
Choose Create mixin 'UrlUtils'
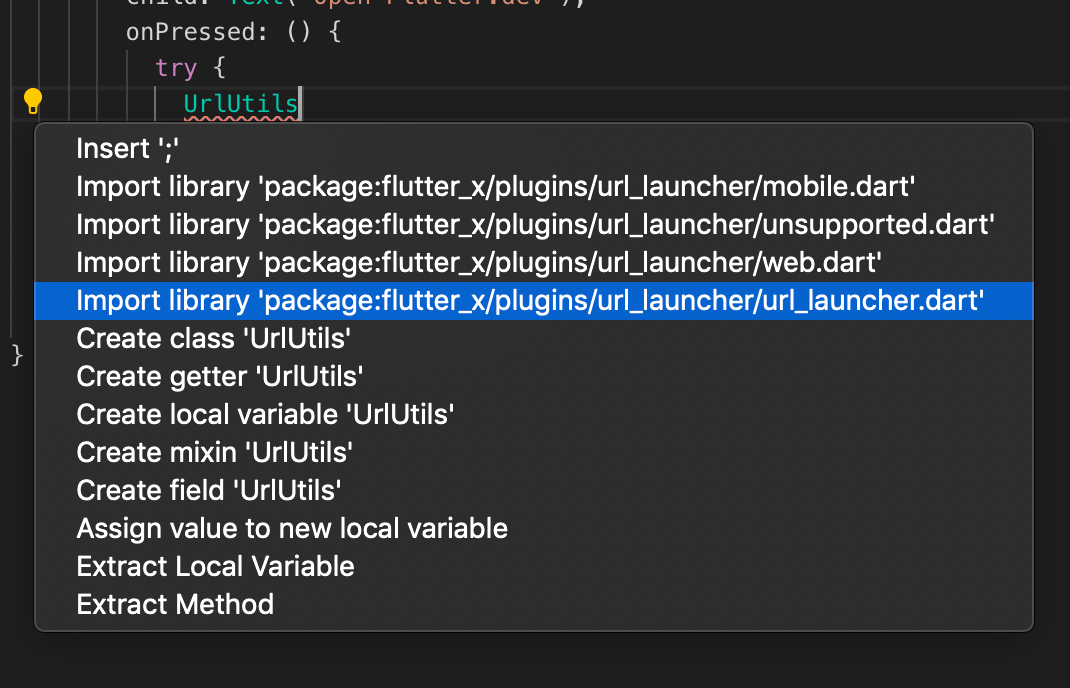534,453
